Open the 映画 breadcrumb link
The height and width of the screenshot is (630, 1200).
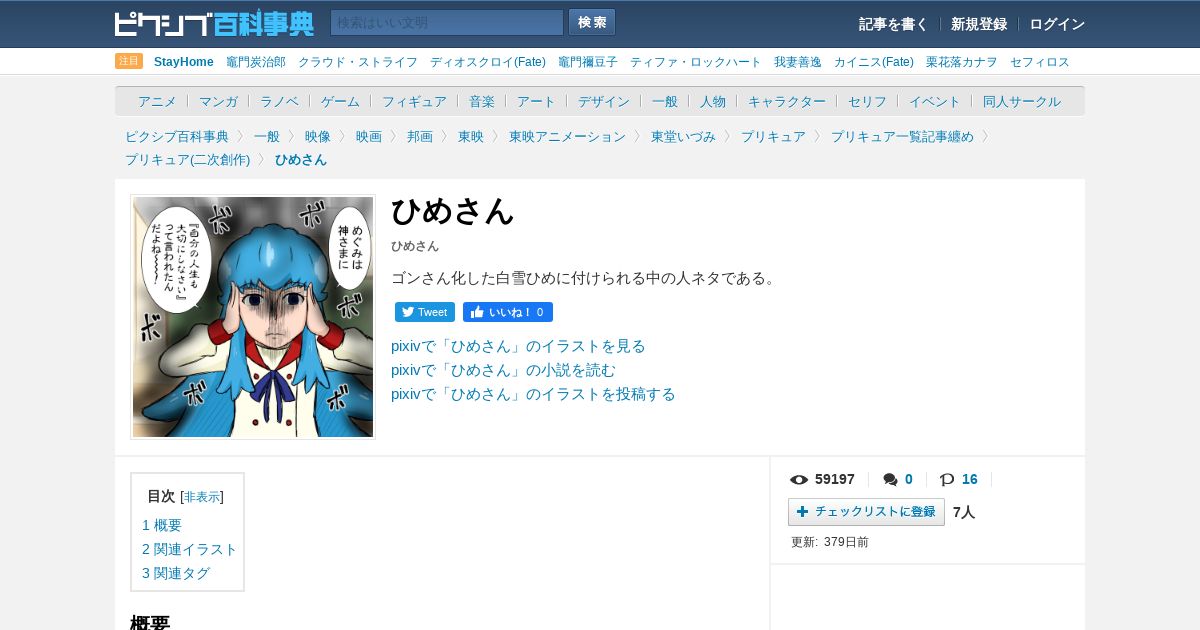pyautogui.click(x=369, y=136)
